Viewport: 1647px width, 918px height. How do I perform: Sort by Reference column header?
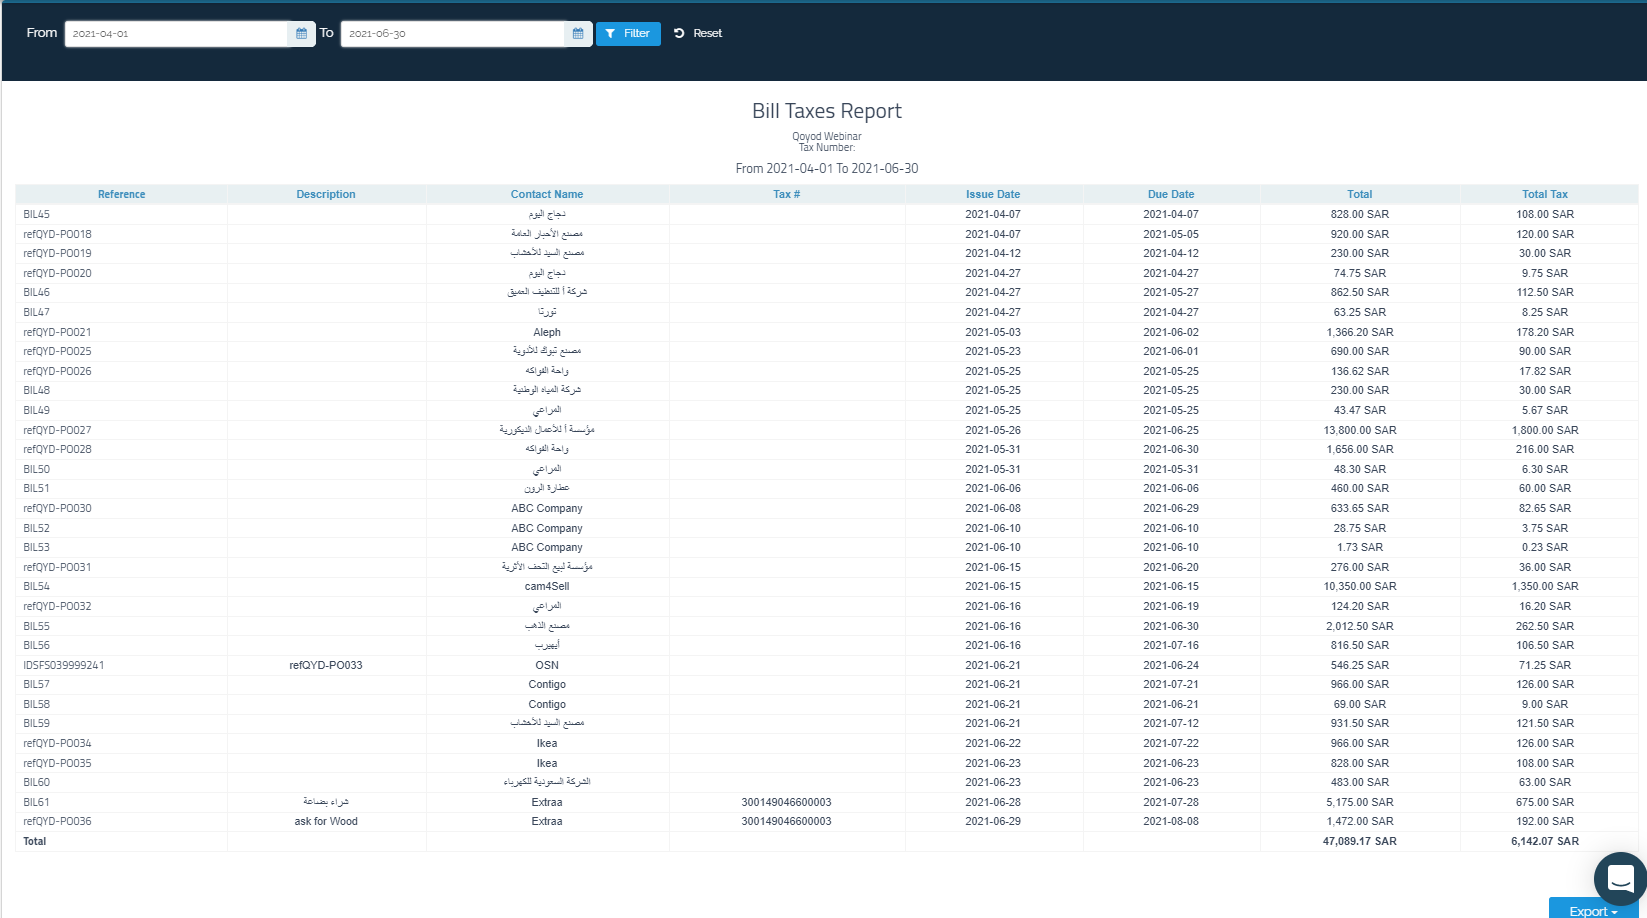(x=121, y=195)
